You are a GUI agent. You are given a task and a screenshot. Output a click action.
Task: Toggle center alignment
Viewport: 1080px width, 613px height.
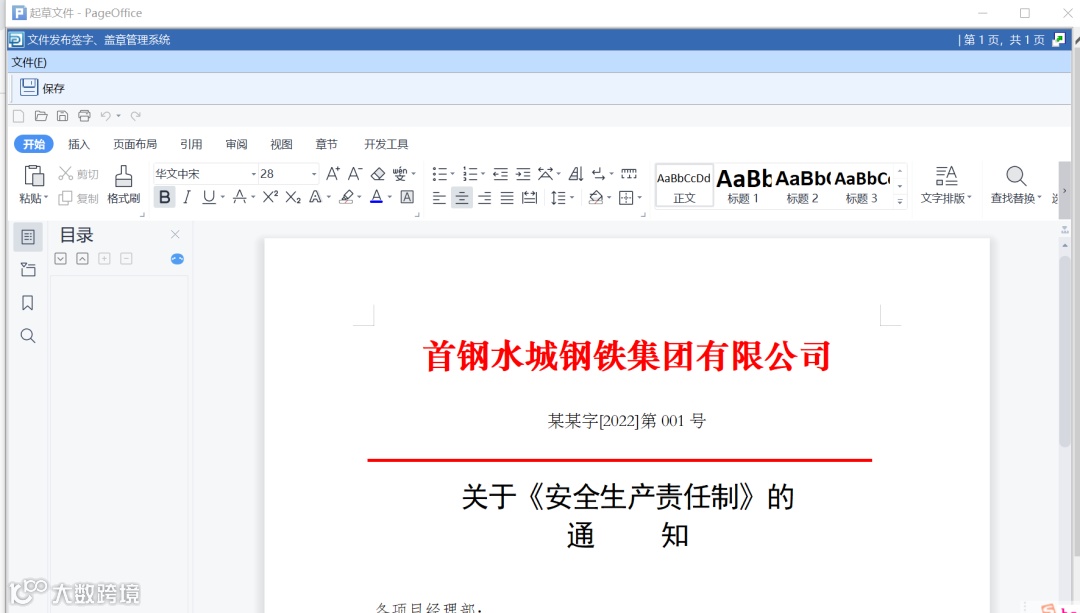[461, 198]
